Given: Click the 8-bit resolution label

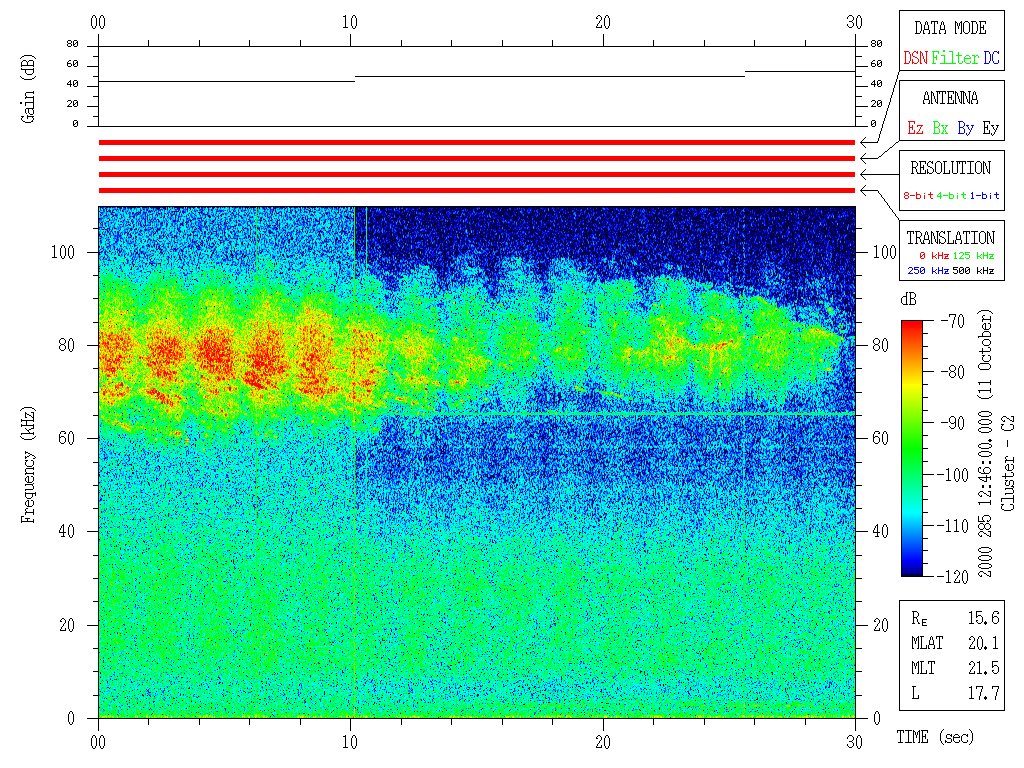Looking at the screenshot, I should click(x=918, y=196).
